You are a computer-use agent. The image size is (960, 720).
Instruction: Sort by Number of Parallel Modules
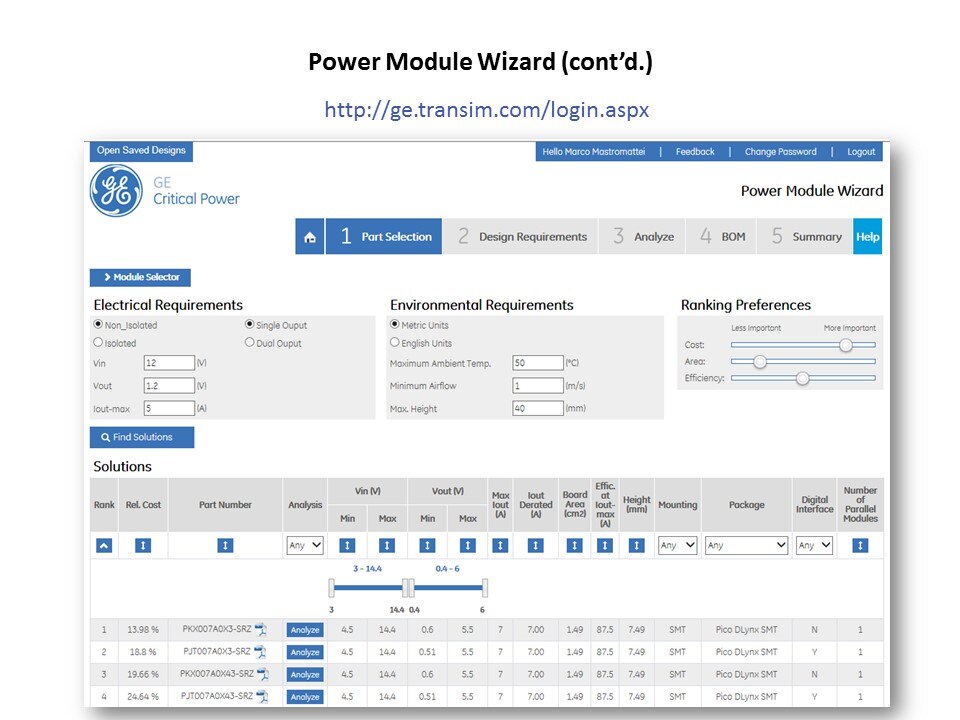(x=860, y=545)
